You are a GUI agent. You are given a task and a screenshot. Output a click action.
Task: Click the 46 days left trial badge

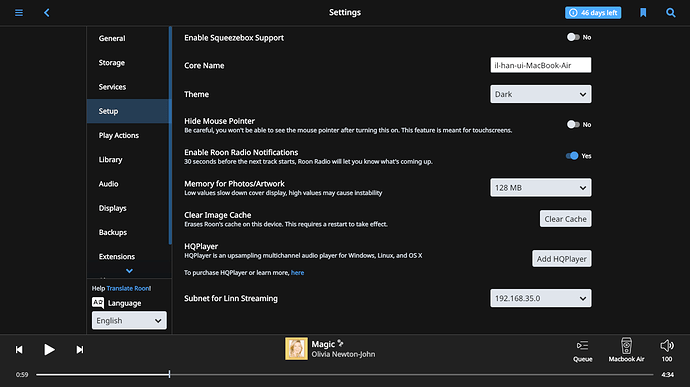tap(593, 13)
